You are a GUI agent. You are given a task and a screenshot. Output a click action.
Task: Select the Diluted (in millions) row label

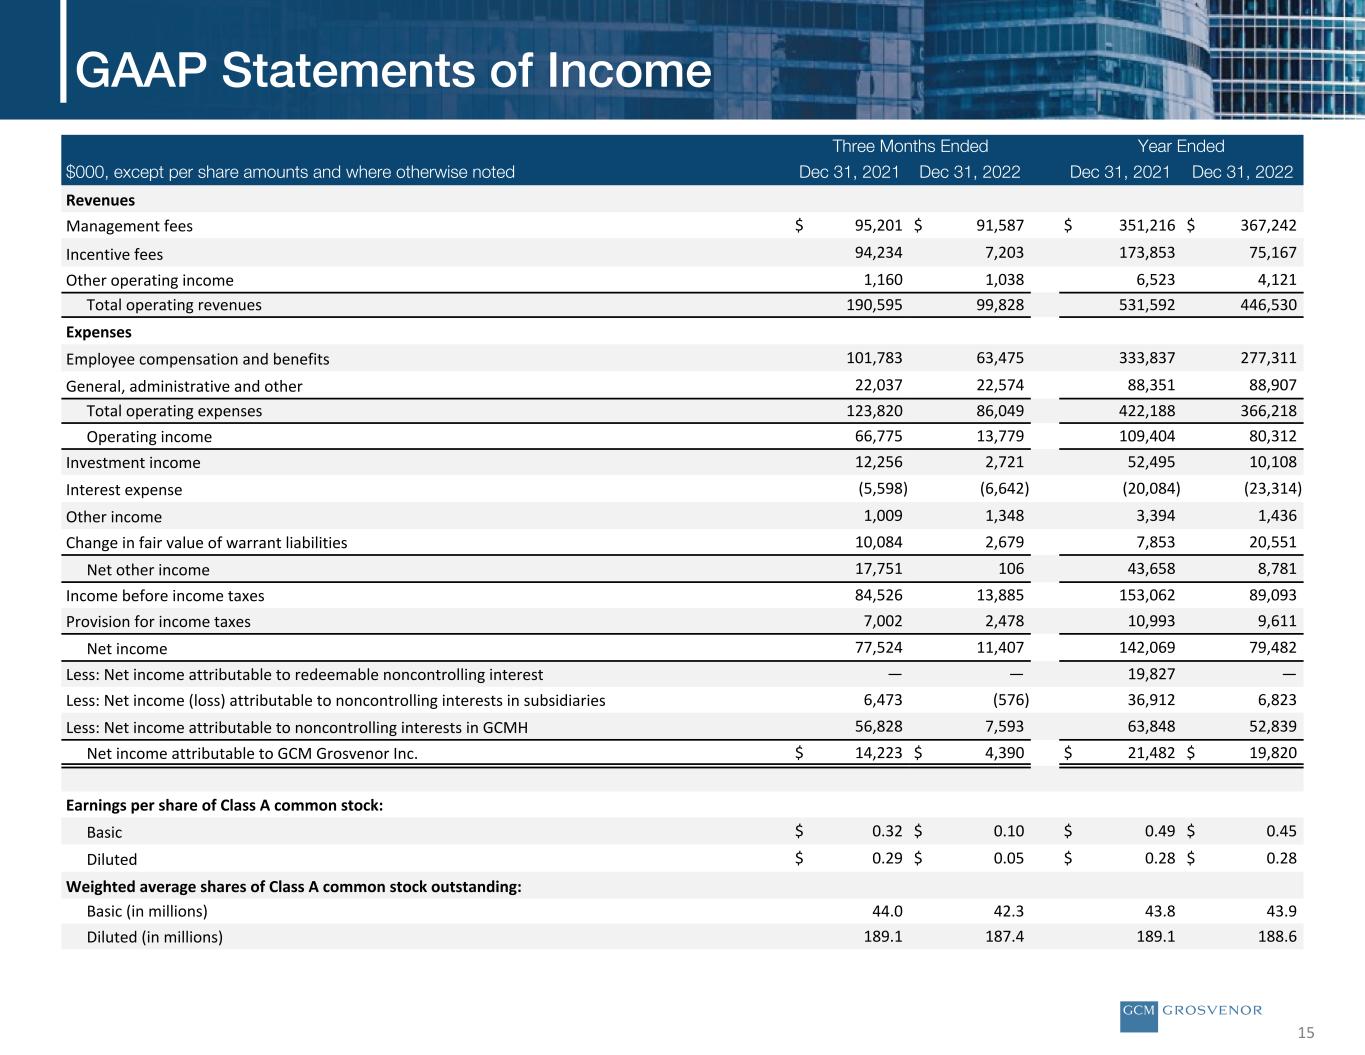[155, 937]
